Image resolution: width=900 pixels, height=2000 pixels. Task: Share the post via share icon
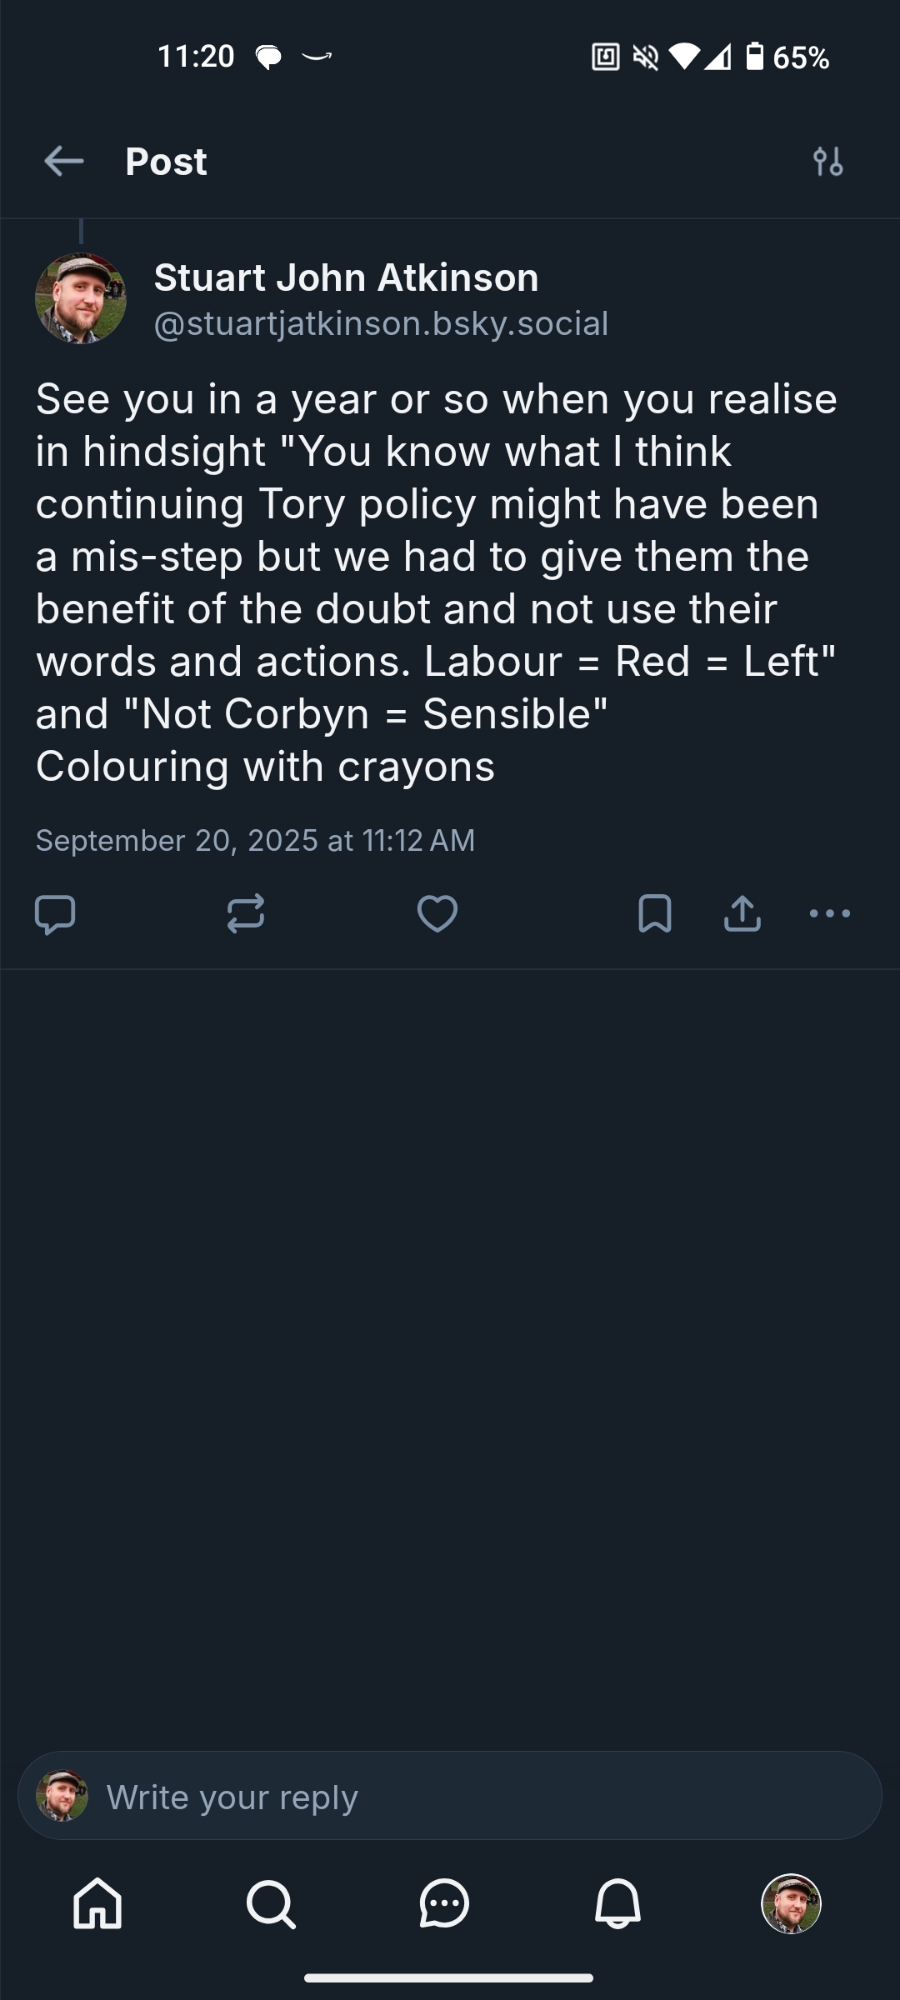[742, 914]
